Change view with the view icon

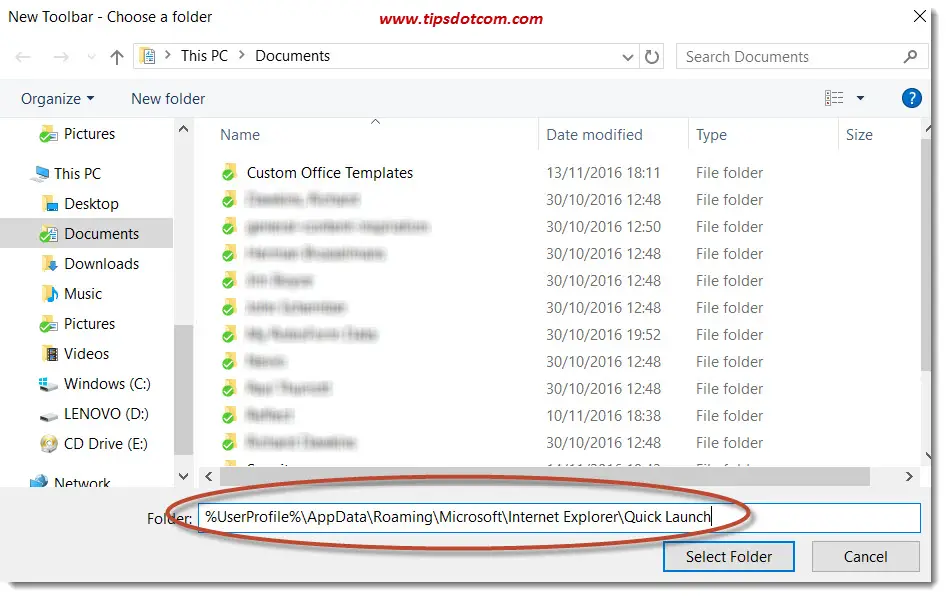point(834,98)
